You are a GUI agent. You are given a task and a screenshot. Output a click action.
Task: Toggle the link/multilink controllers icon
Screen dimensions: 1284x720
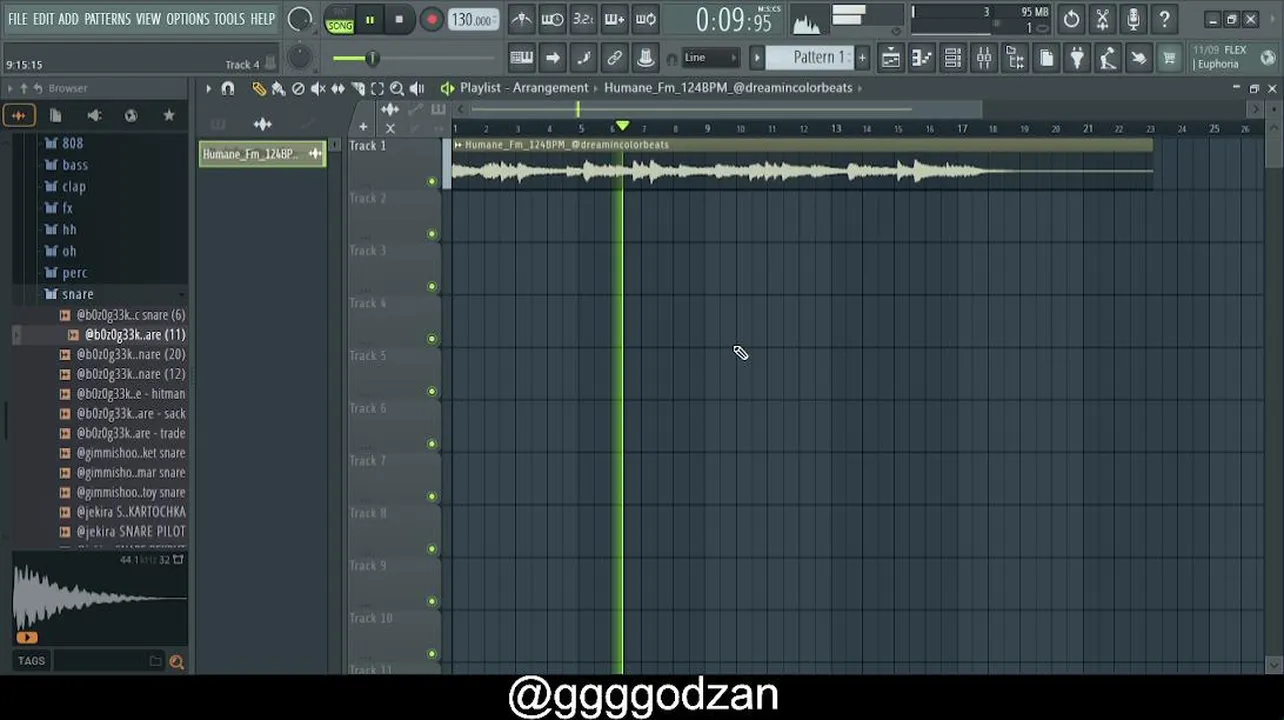point(614,58)
